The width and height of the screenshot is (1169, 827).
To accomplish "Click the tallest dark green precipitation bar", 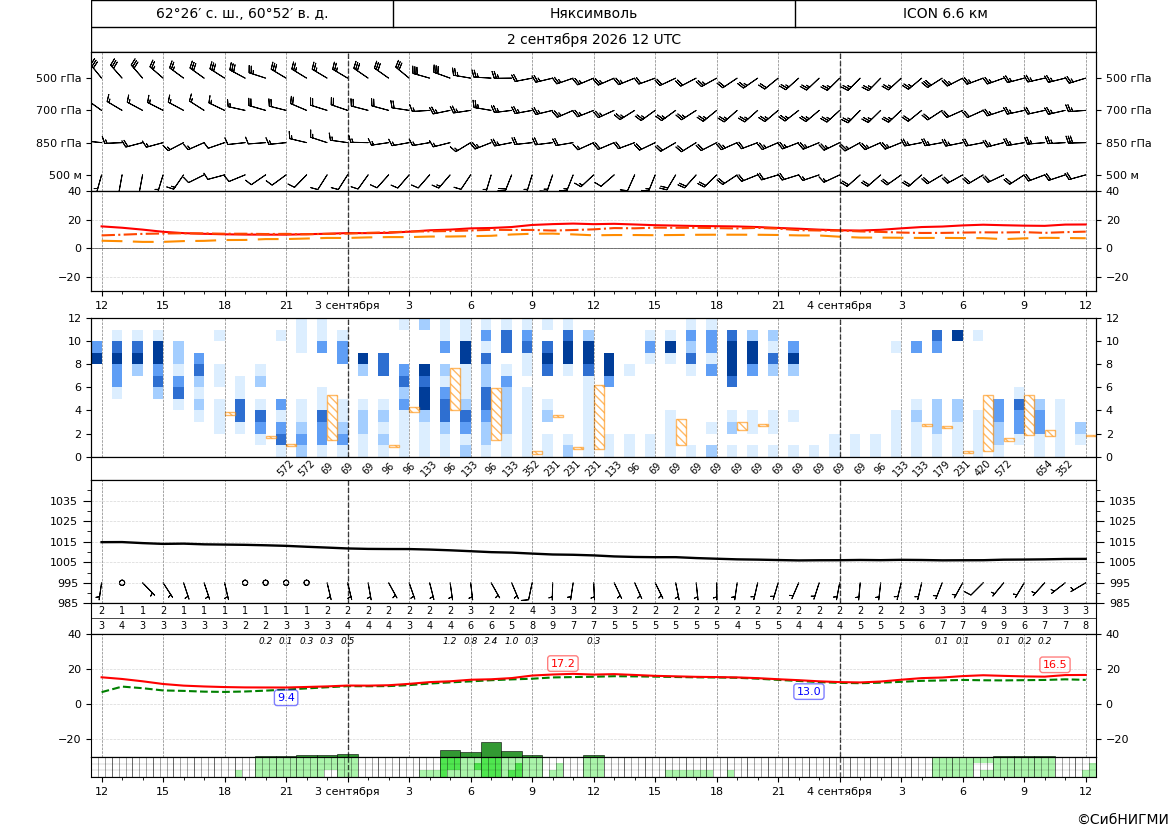I will coord(491,749).
